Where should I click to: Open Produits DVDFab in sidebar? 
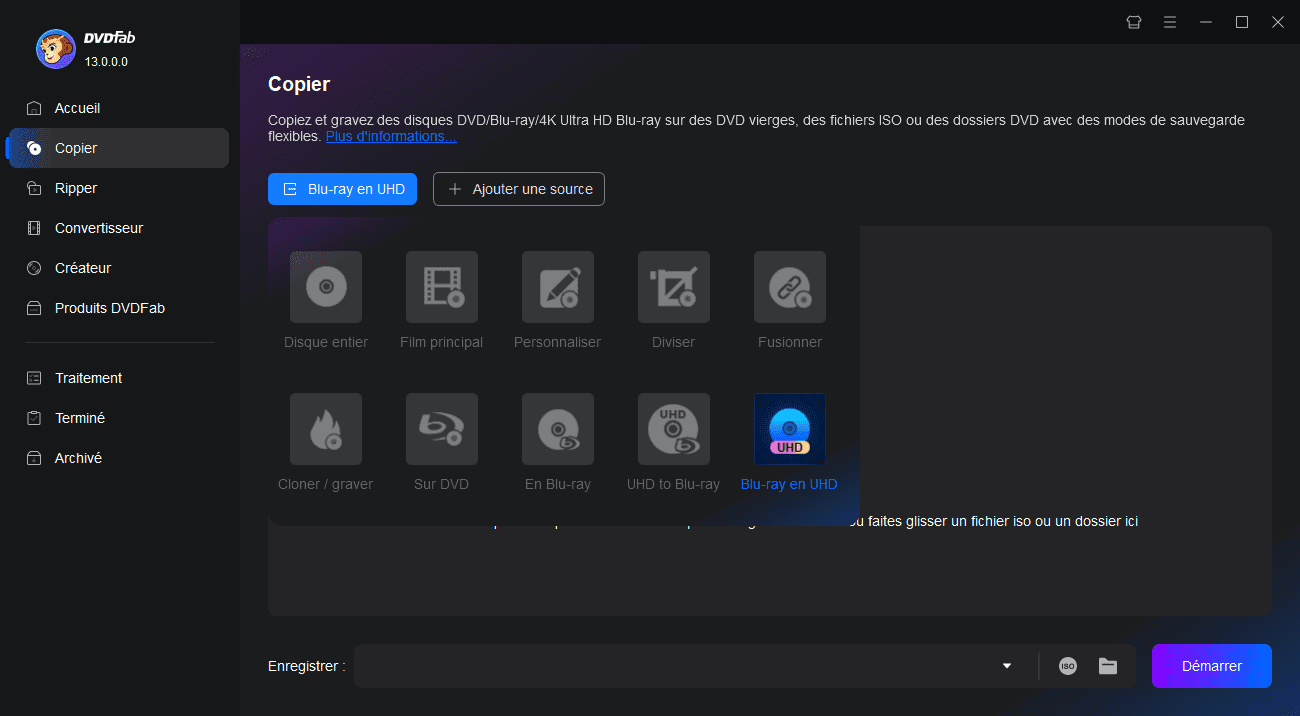point(118,308)
